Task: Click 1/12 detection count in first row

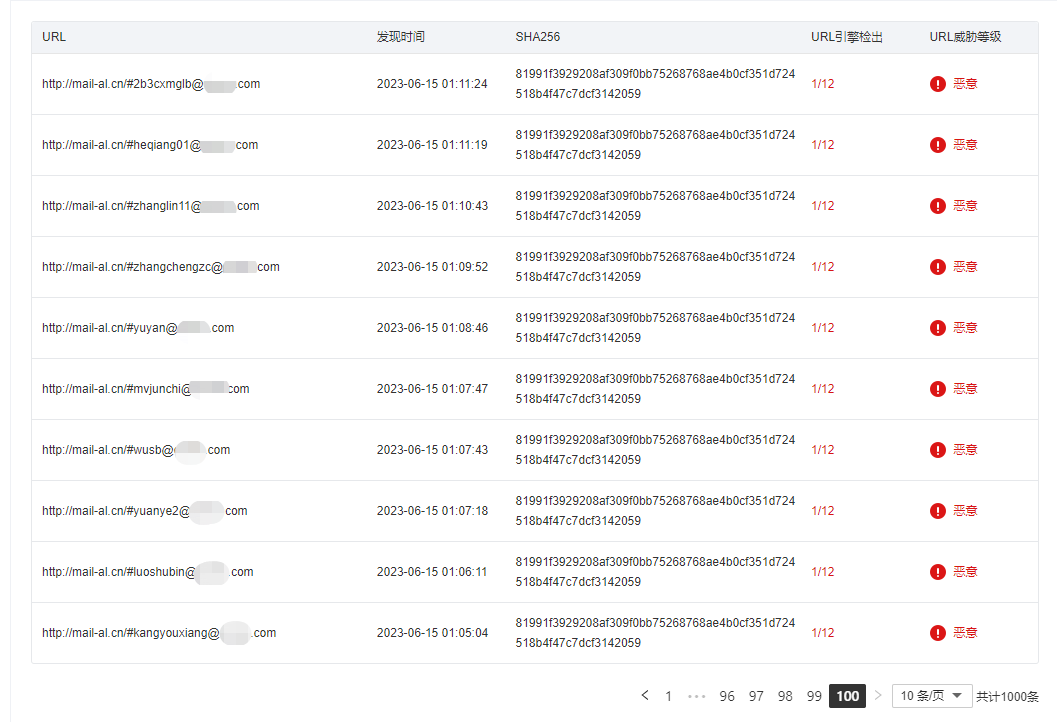Action: click(x=822, y=84)
